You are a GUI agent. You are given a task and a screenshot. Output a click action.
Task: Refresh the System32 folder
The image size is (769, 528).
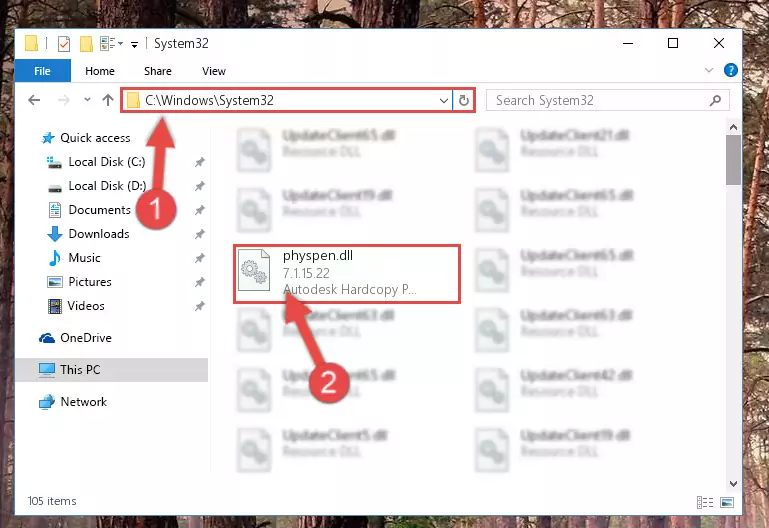point(463,101)
